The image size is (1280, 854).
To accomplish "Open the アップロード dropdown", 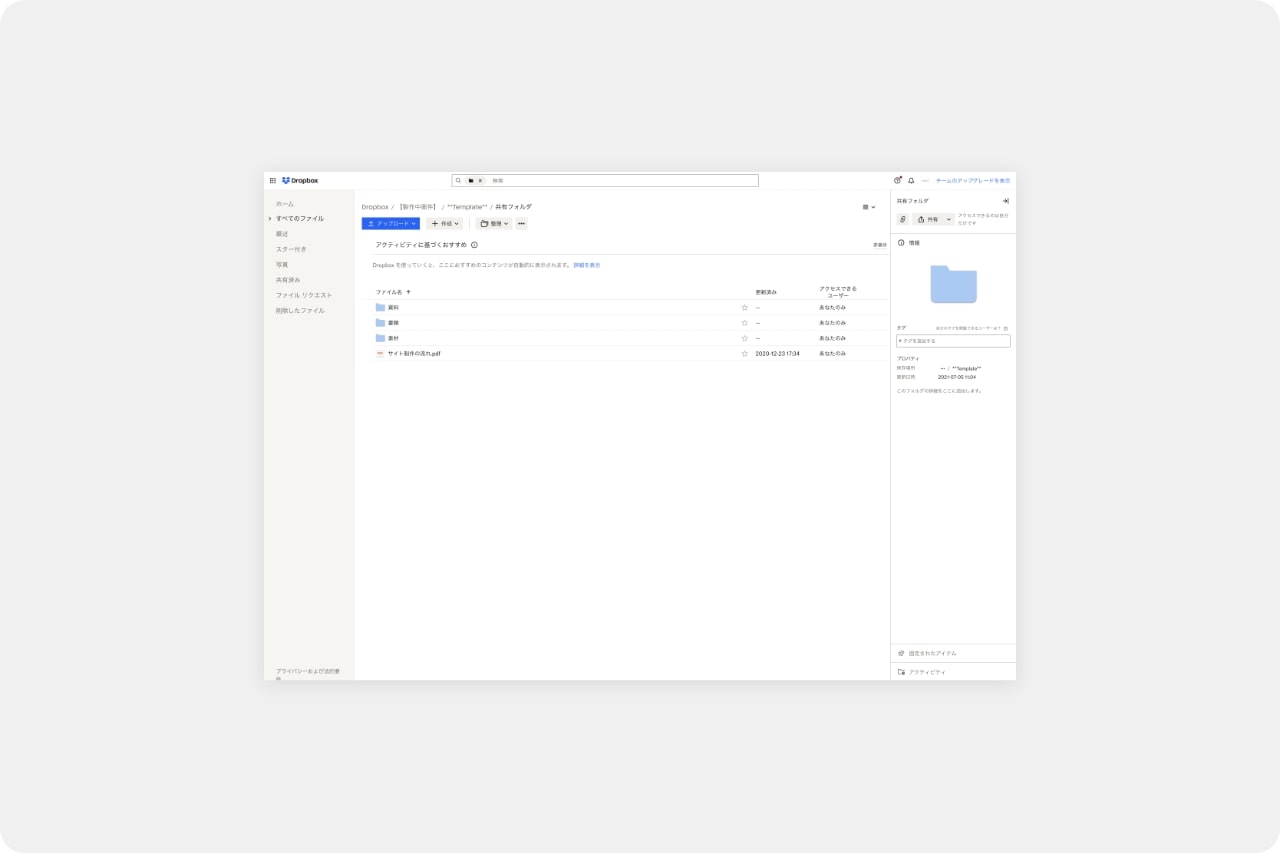I will (392, 223).
